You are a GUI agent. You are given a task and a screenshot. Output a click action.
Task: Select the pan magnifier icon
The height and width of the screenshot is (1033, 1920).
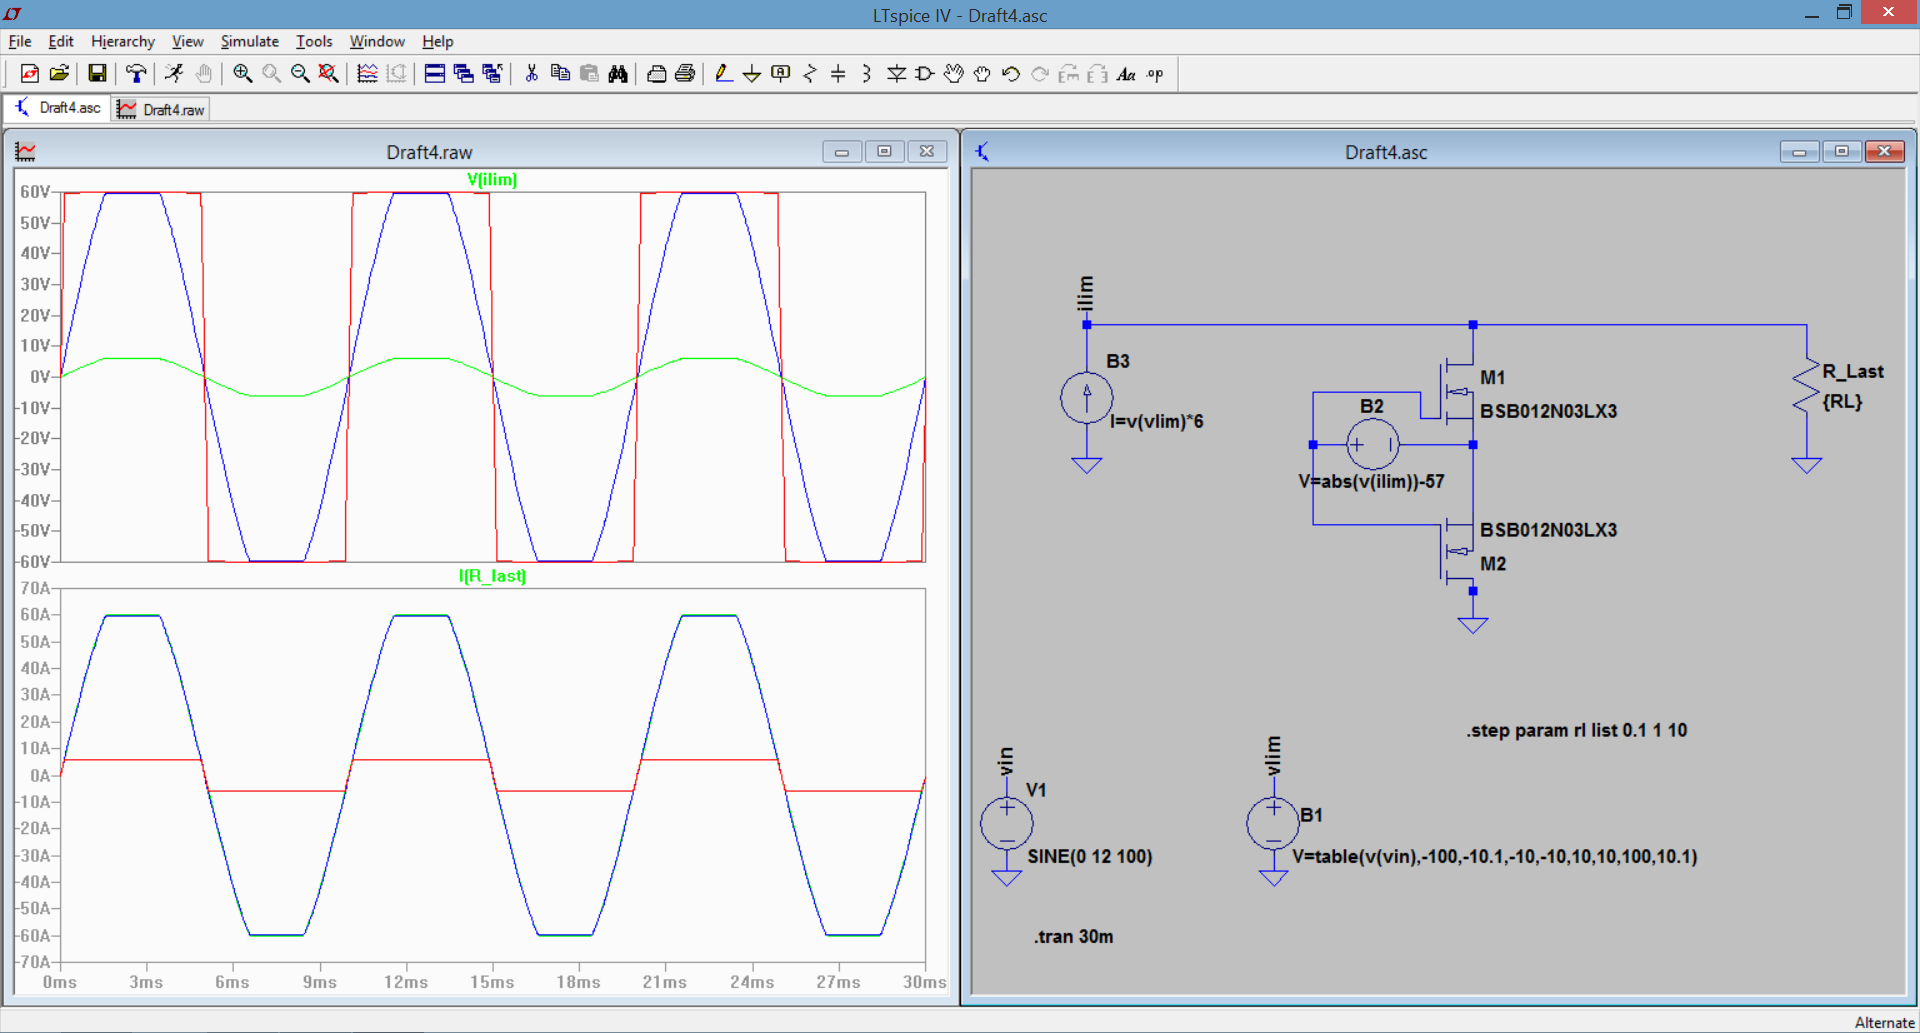point(271,73)
